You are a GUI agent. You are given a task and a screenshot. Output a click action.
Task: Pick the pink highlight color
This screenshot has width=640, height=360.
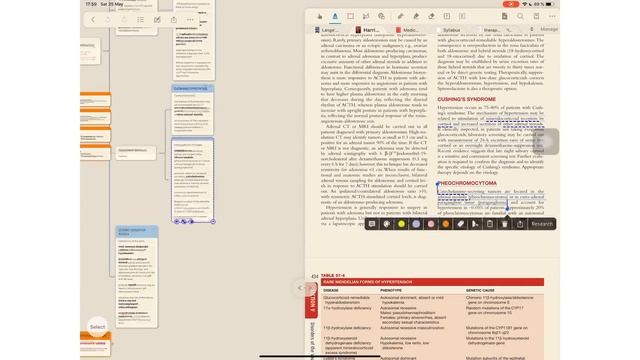[431, 224]
